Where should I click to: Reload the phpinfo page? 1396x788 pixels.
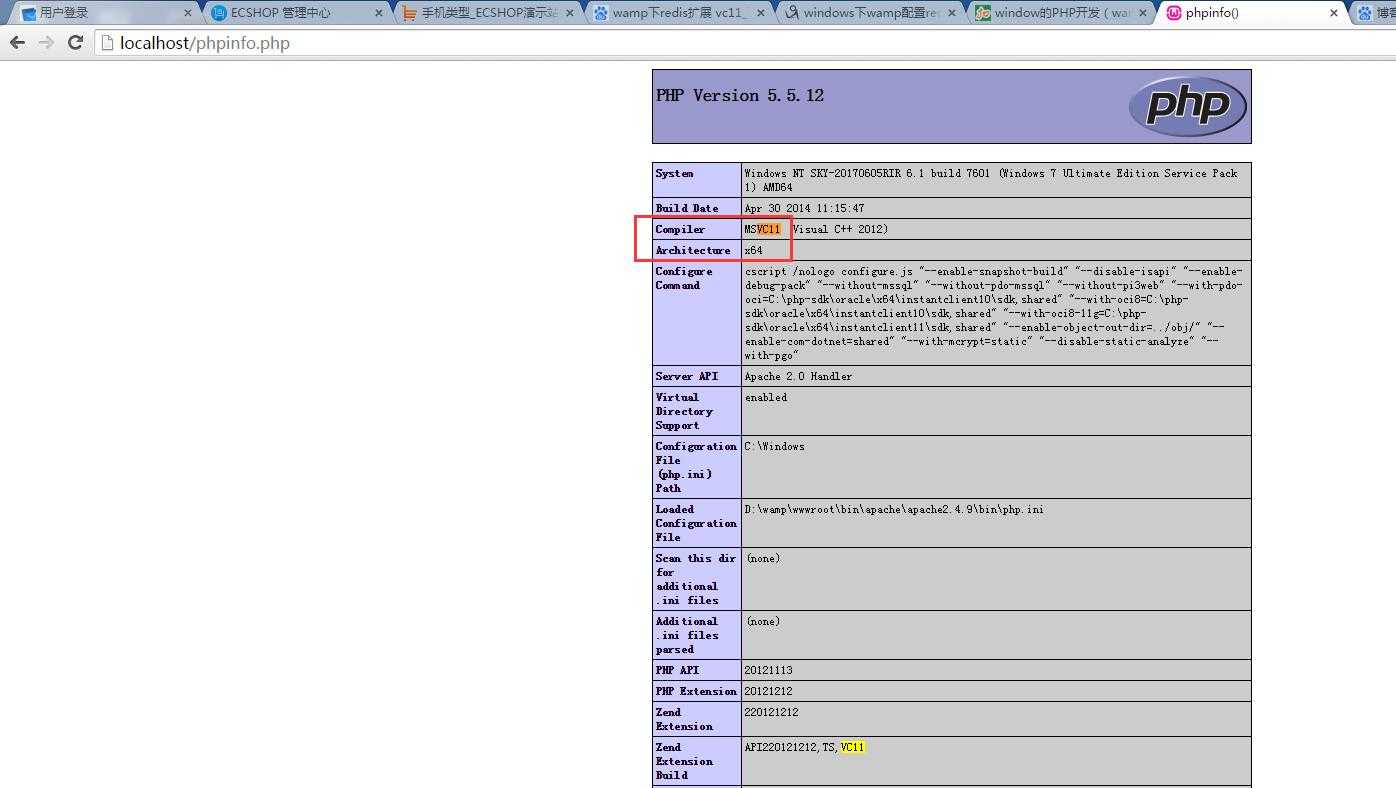[x=75, y=43]
